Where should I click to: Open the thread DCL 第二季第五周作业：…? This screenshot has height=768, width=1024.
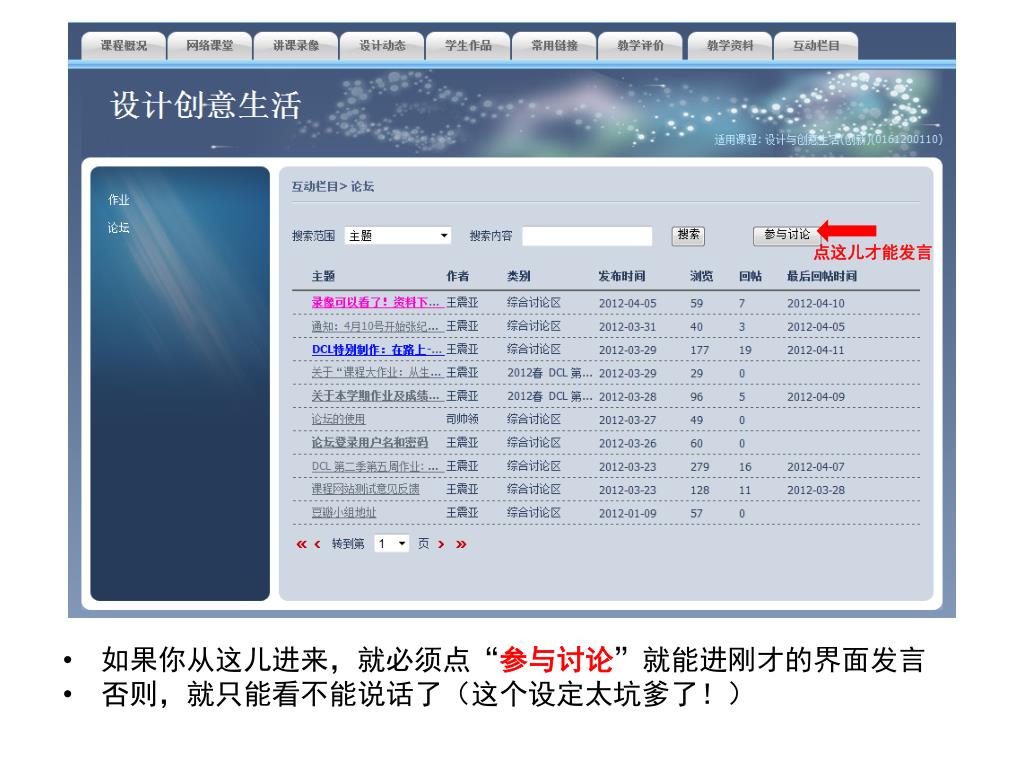tap(377, 466)
